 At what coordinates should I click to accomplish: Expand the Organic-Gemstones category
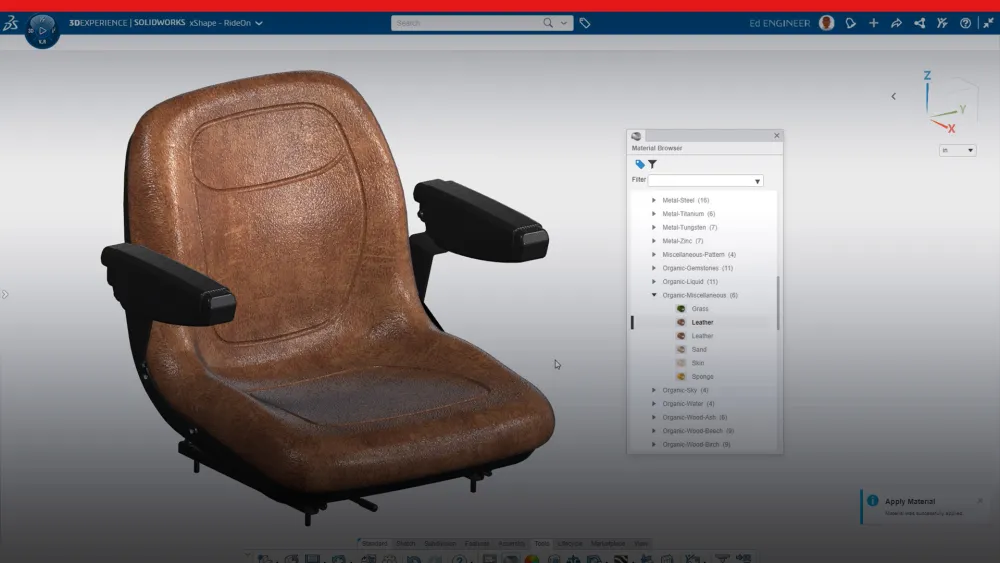point(654,268)
